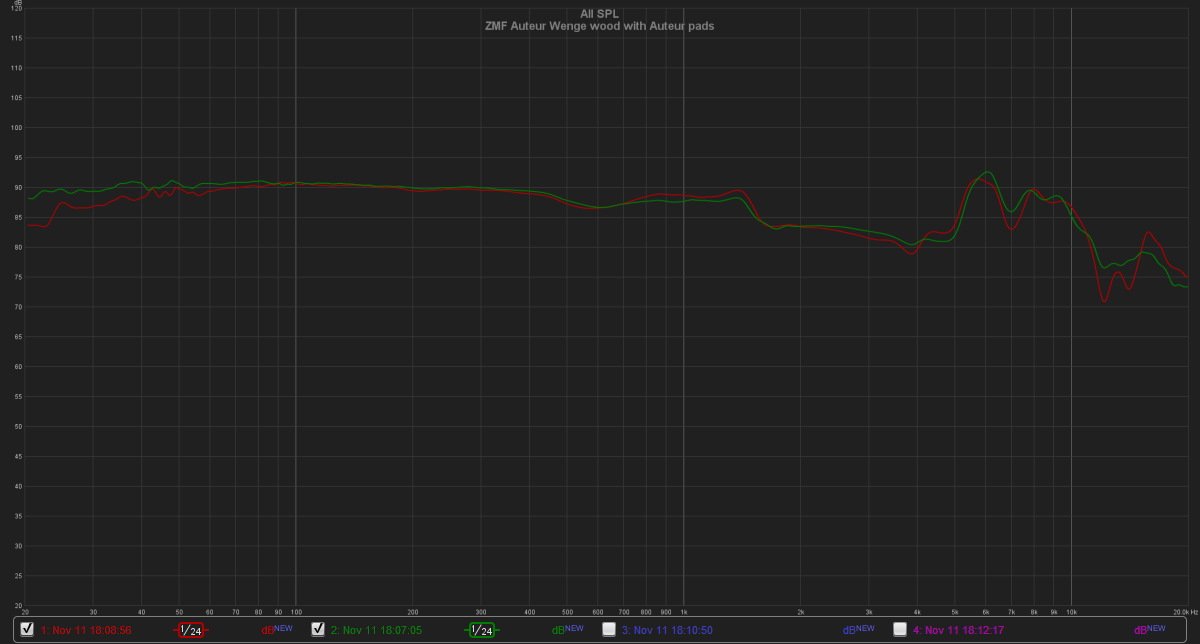Click the All SPL graph title
The image size is (1200, 644).
click(600, 13)
